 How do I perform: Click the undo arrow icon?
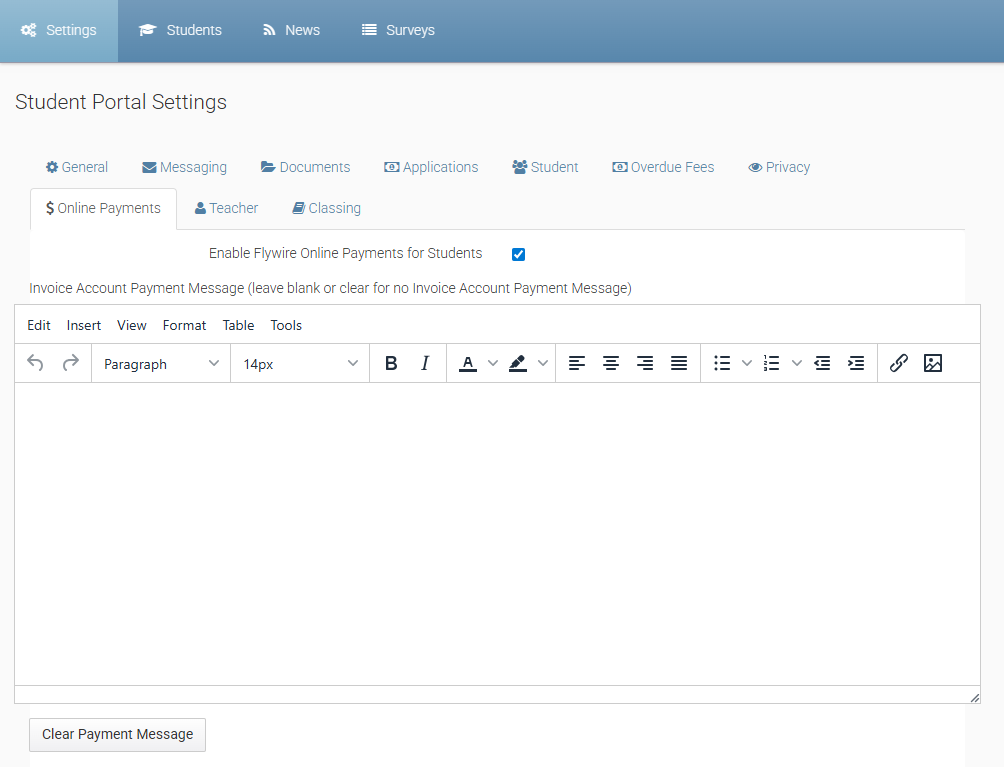35,364
